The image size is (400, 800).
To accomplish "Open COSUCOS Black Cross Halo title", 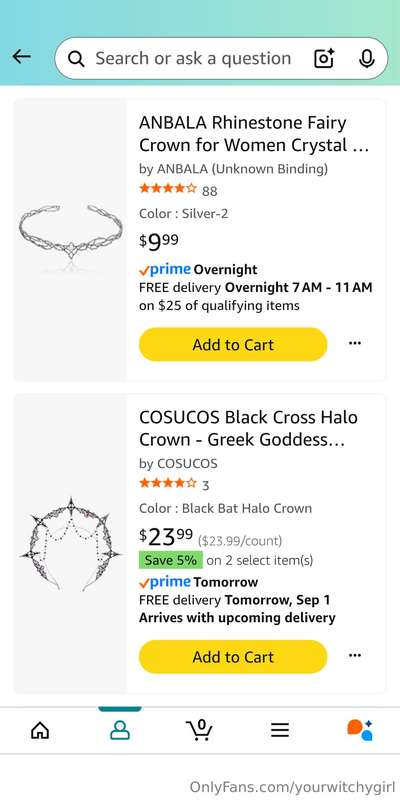I will pyautogui.click(x=248, y=429).
